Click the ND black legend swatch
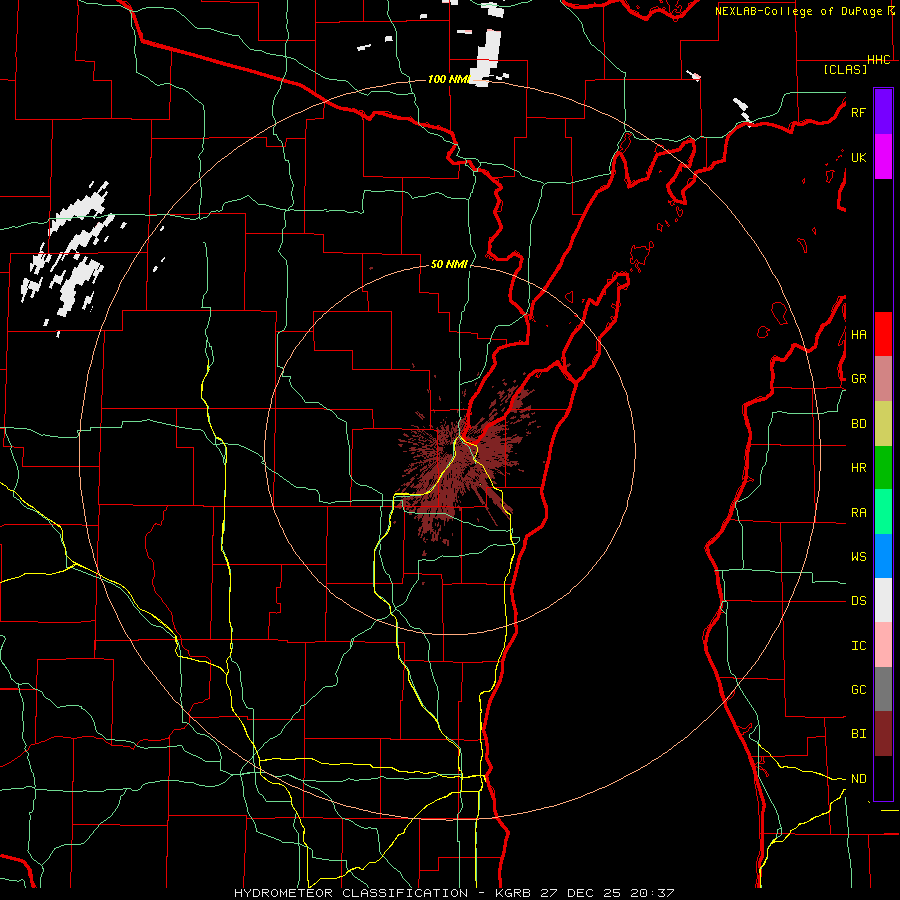The image size is (900, 900). coord(883,778)
